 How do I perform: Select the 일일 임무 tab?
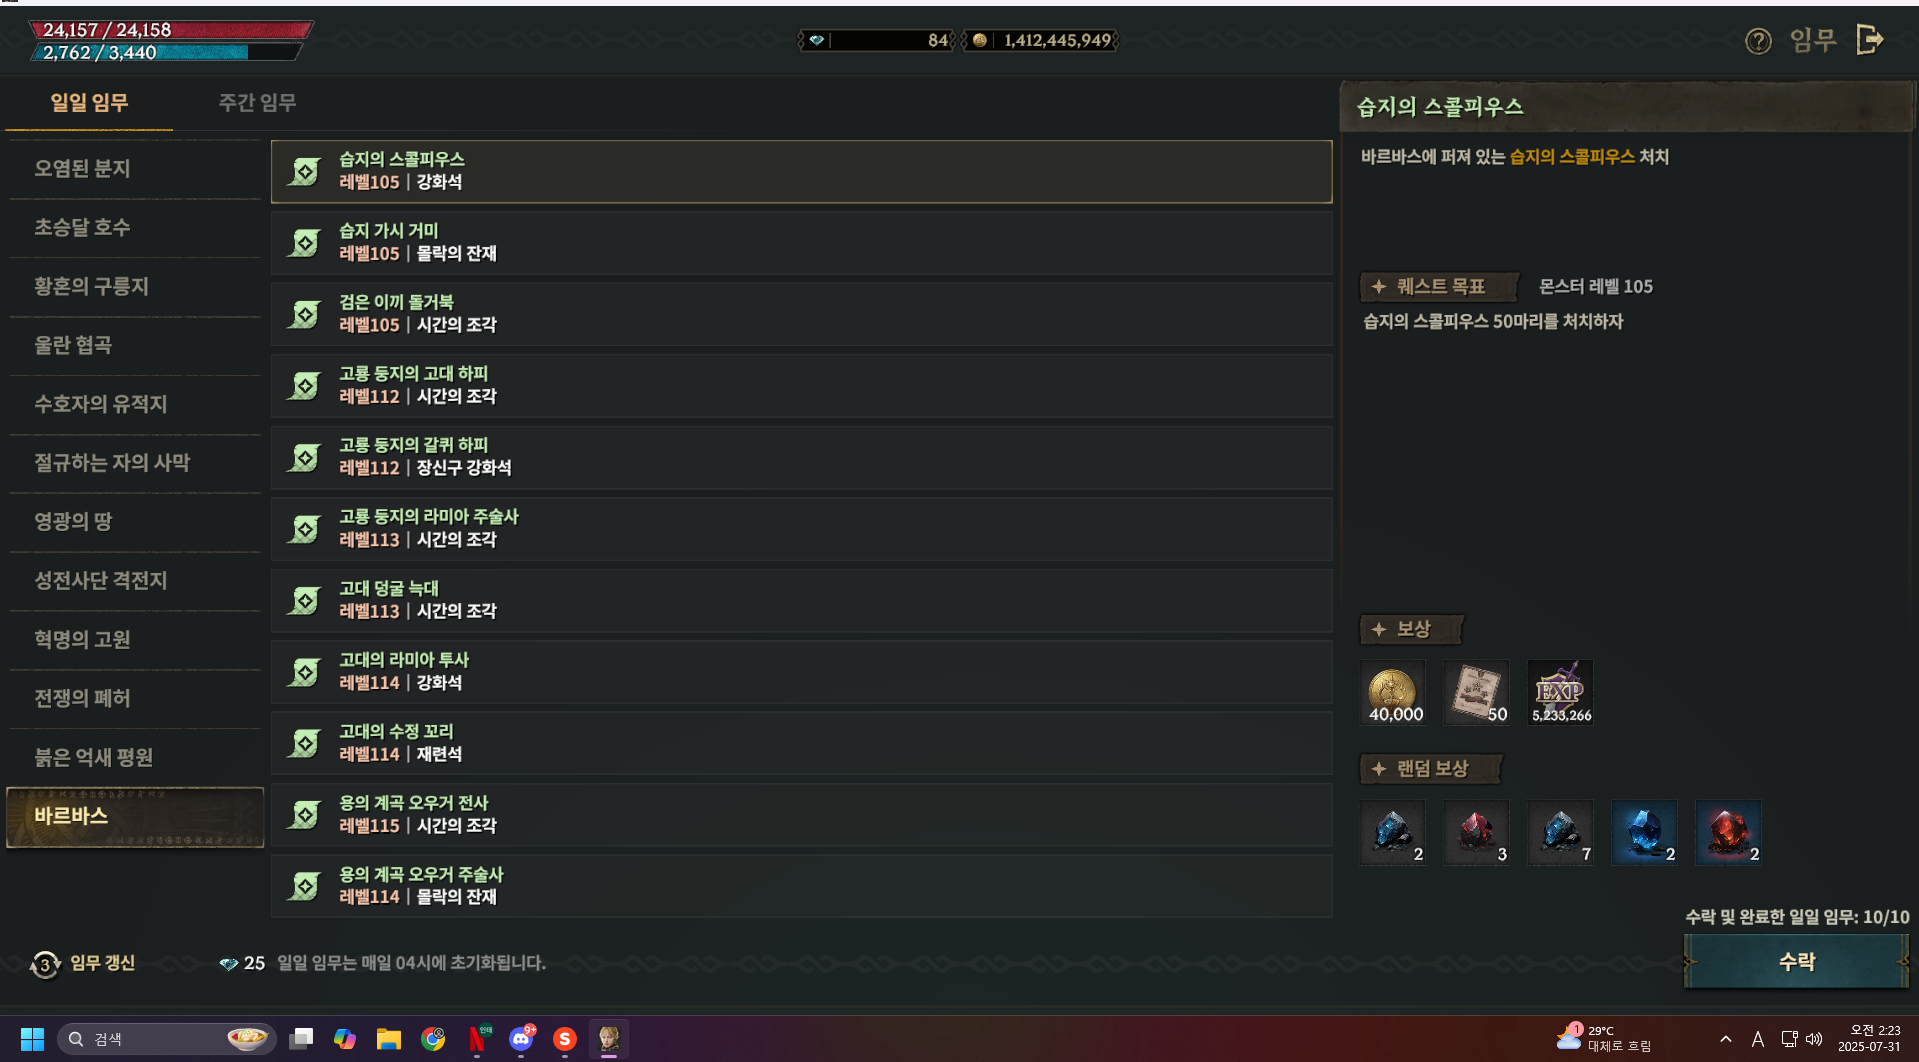coord(89,102)
